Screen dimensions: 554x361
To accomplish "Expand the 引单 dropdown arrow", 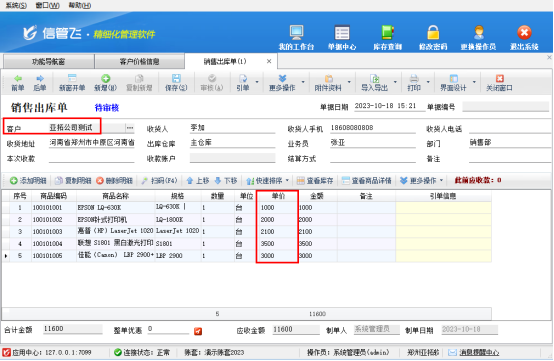I will coord(257,82).
